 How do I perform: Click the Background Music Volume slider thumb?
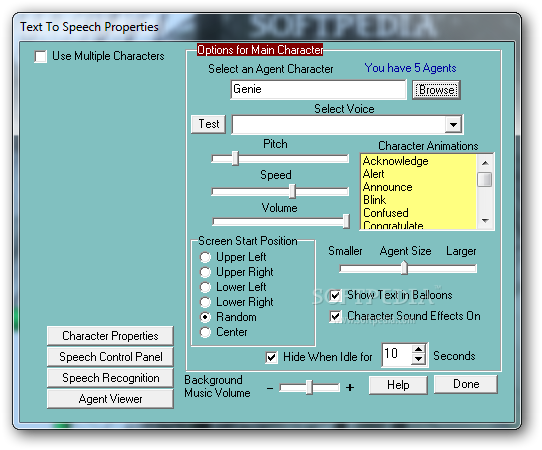coord(309,387)
